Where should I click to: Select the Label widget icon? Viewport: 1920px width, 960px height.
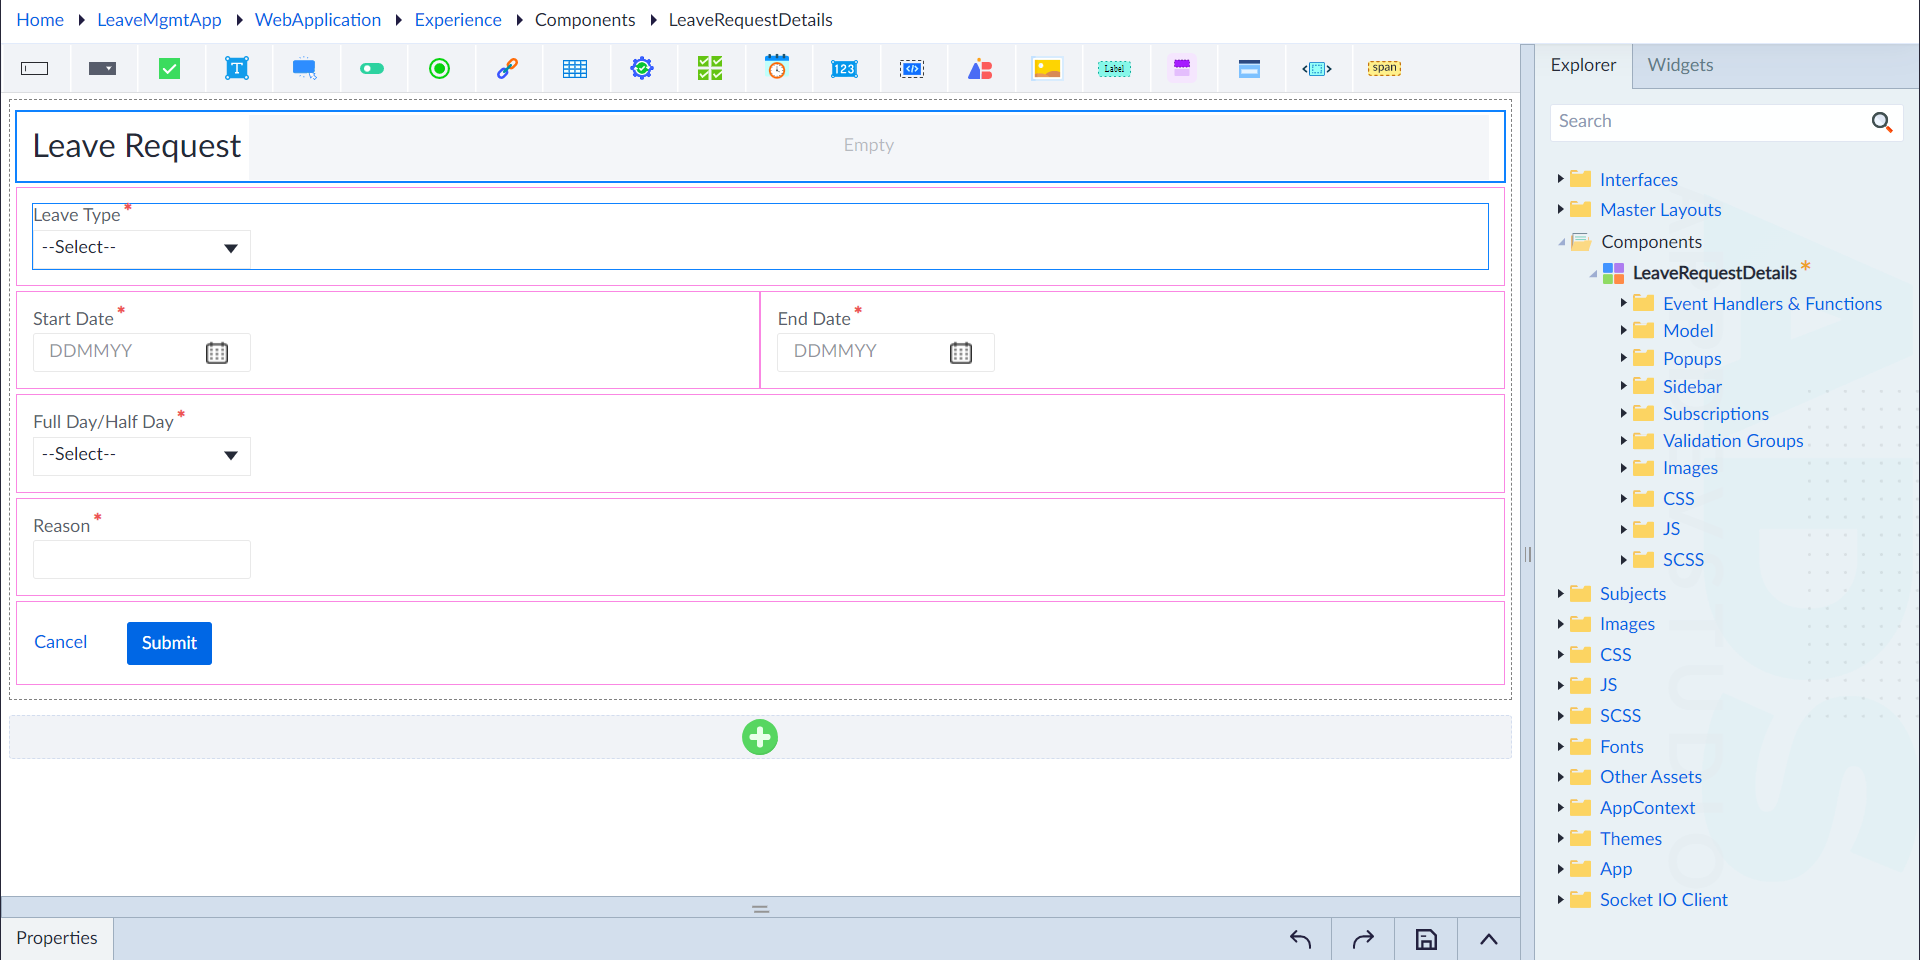point(1114,69)
